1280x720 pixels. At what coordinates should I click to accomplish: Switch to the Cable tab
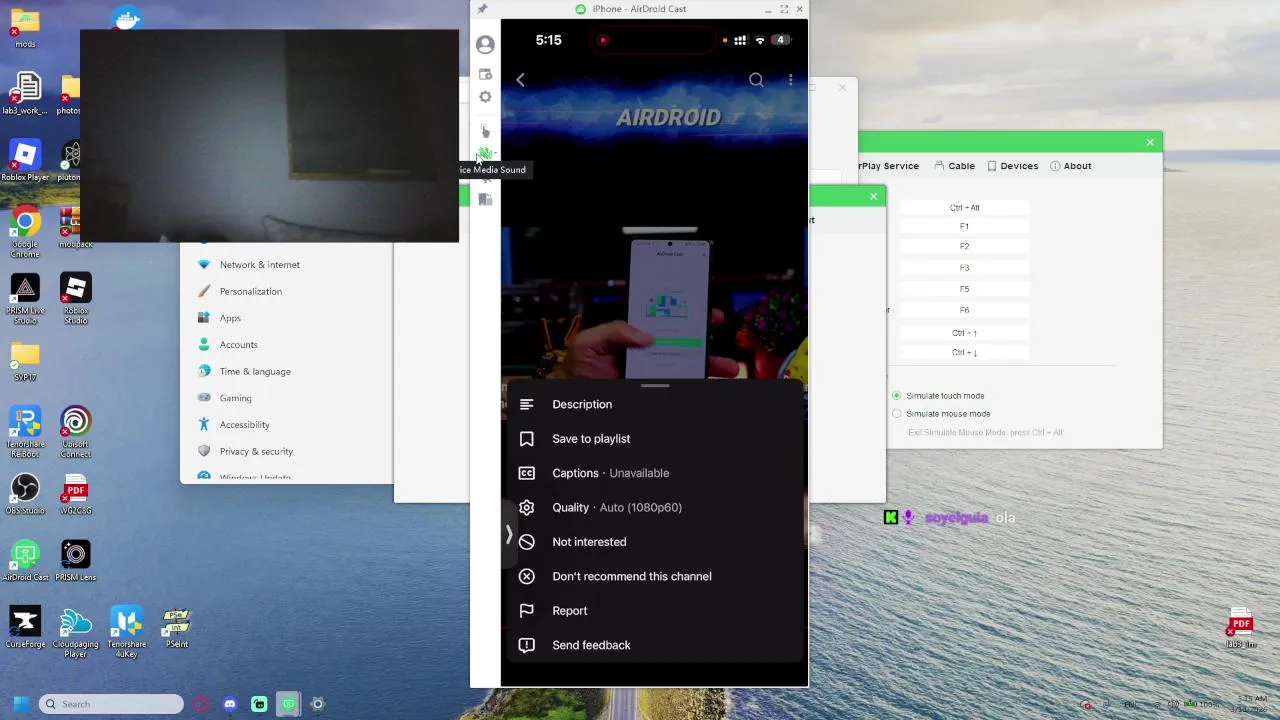(x=954, y=166)
